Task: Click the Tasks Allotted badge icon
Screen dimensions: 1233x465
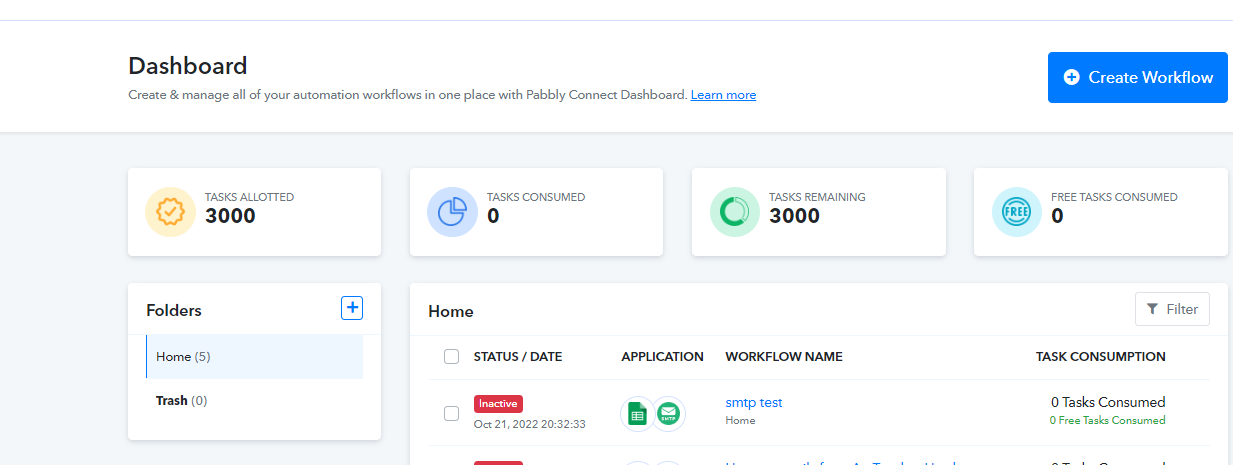Action: click(171, 212)
